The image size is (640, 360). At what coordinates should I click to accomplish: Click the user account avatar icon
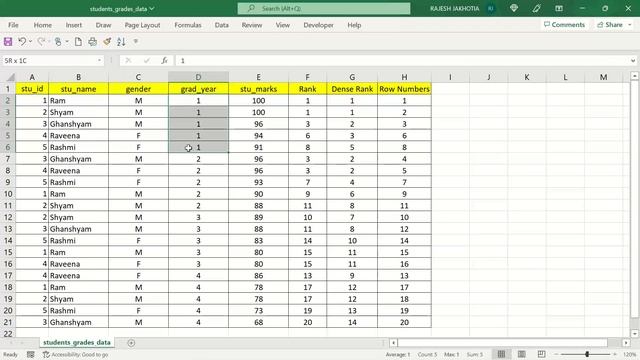(491, 8)
